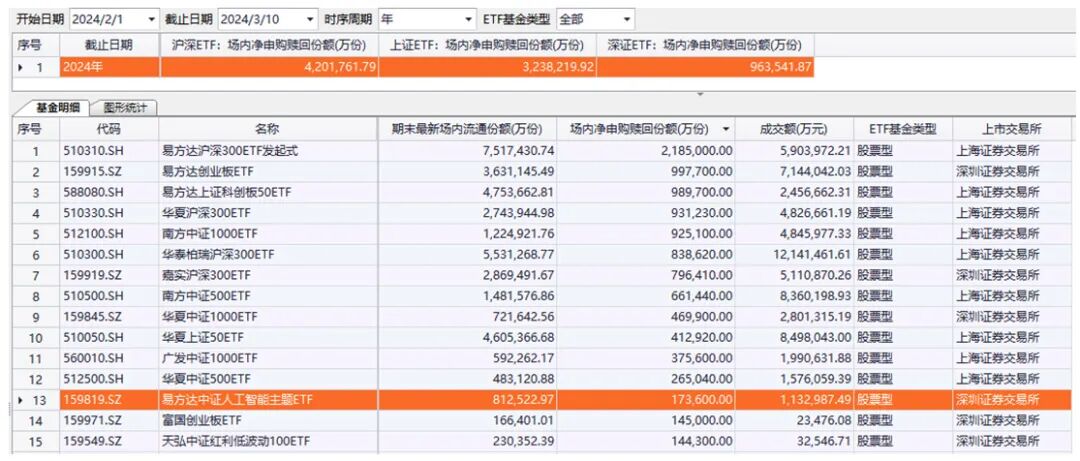The image size is (1080, 461).
Task: Open the 时序周期 dropdown
Action: (469, 19)
